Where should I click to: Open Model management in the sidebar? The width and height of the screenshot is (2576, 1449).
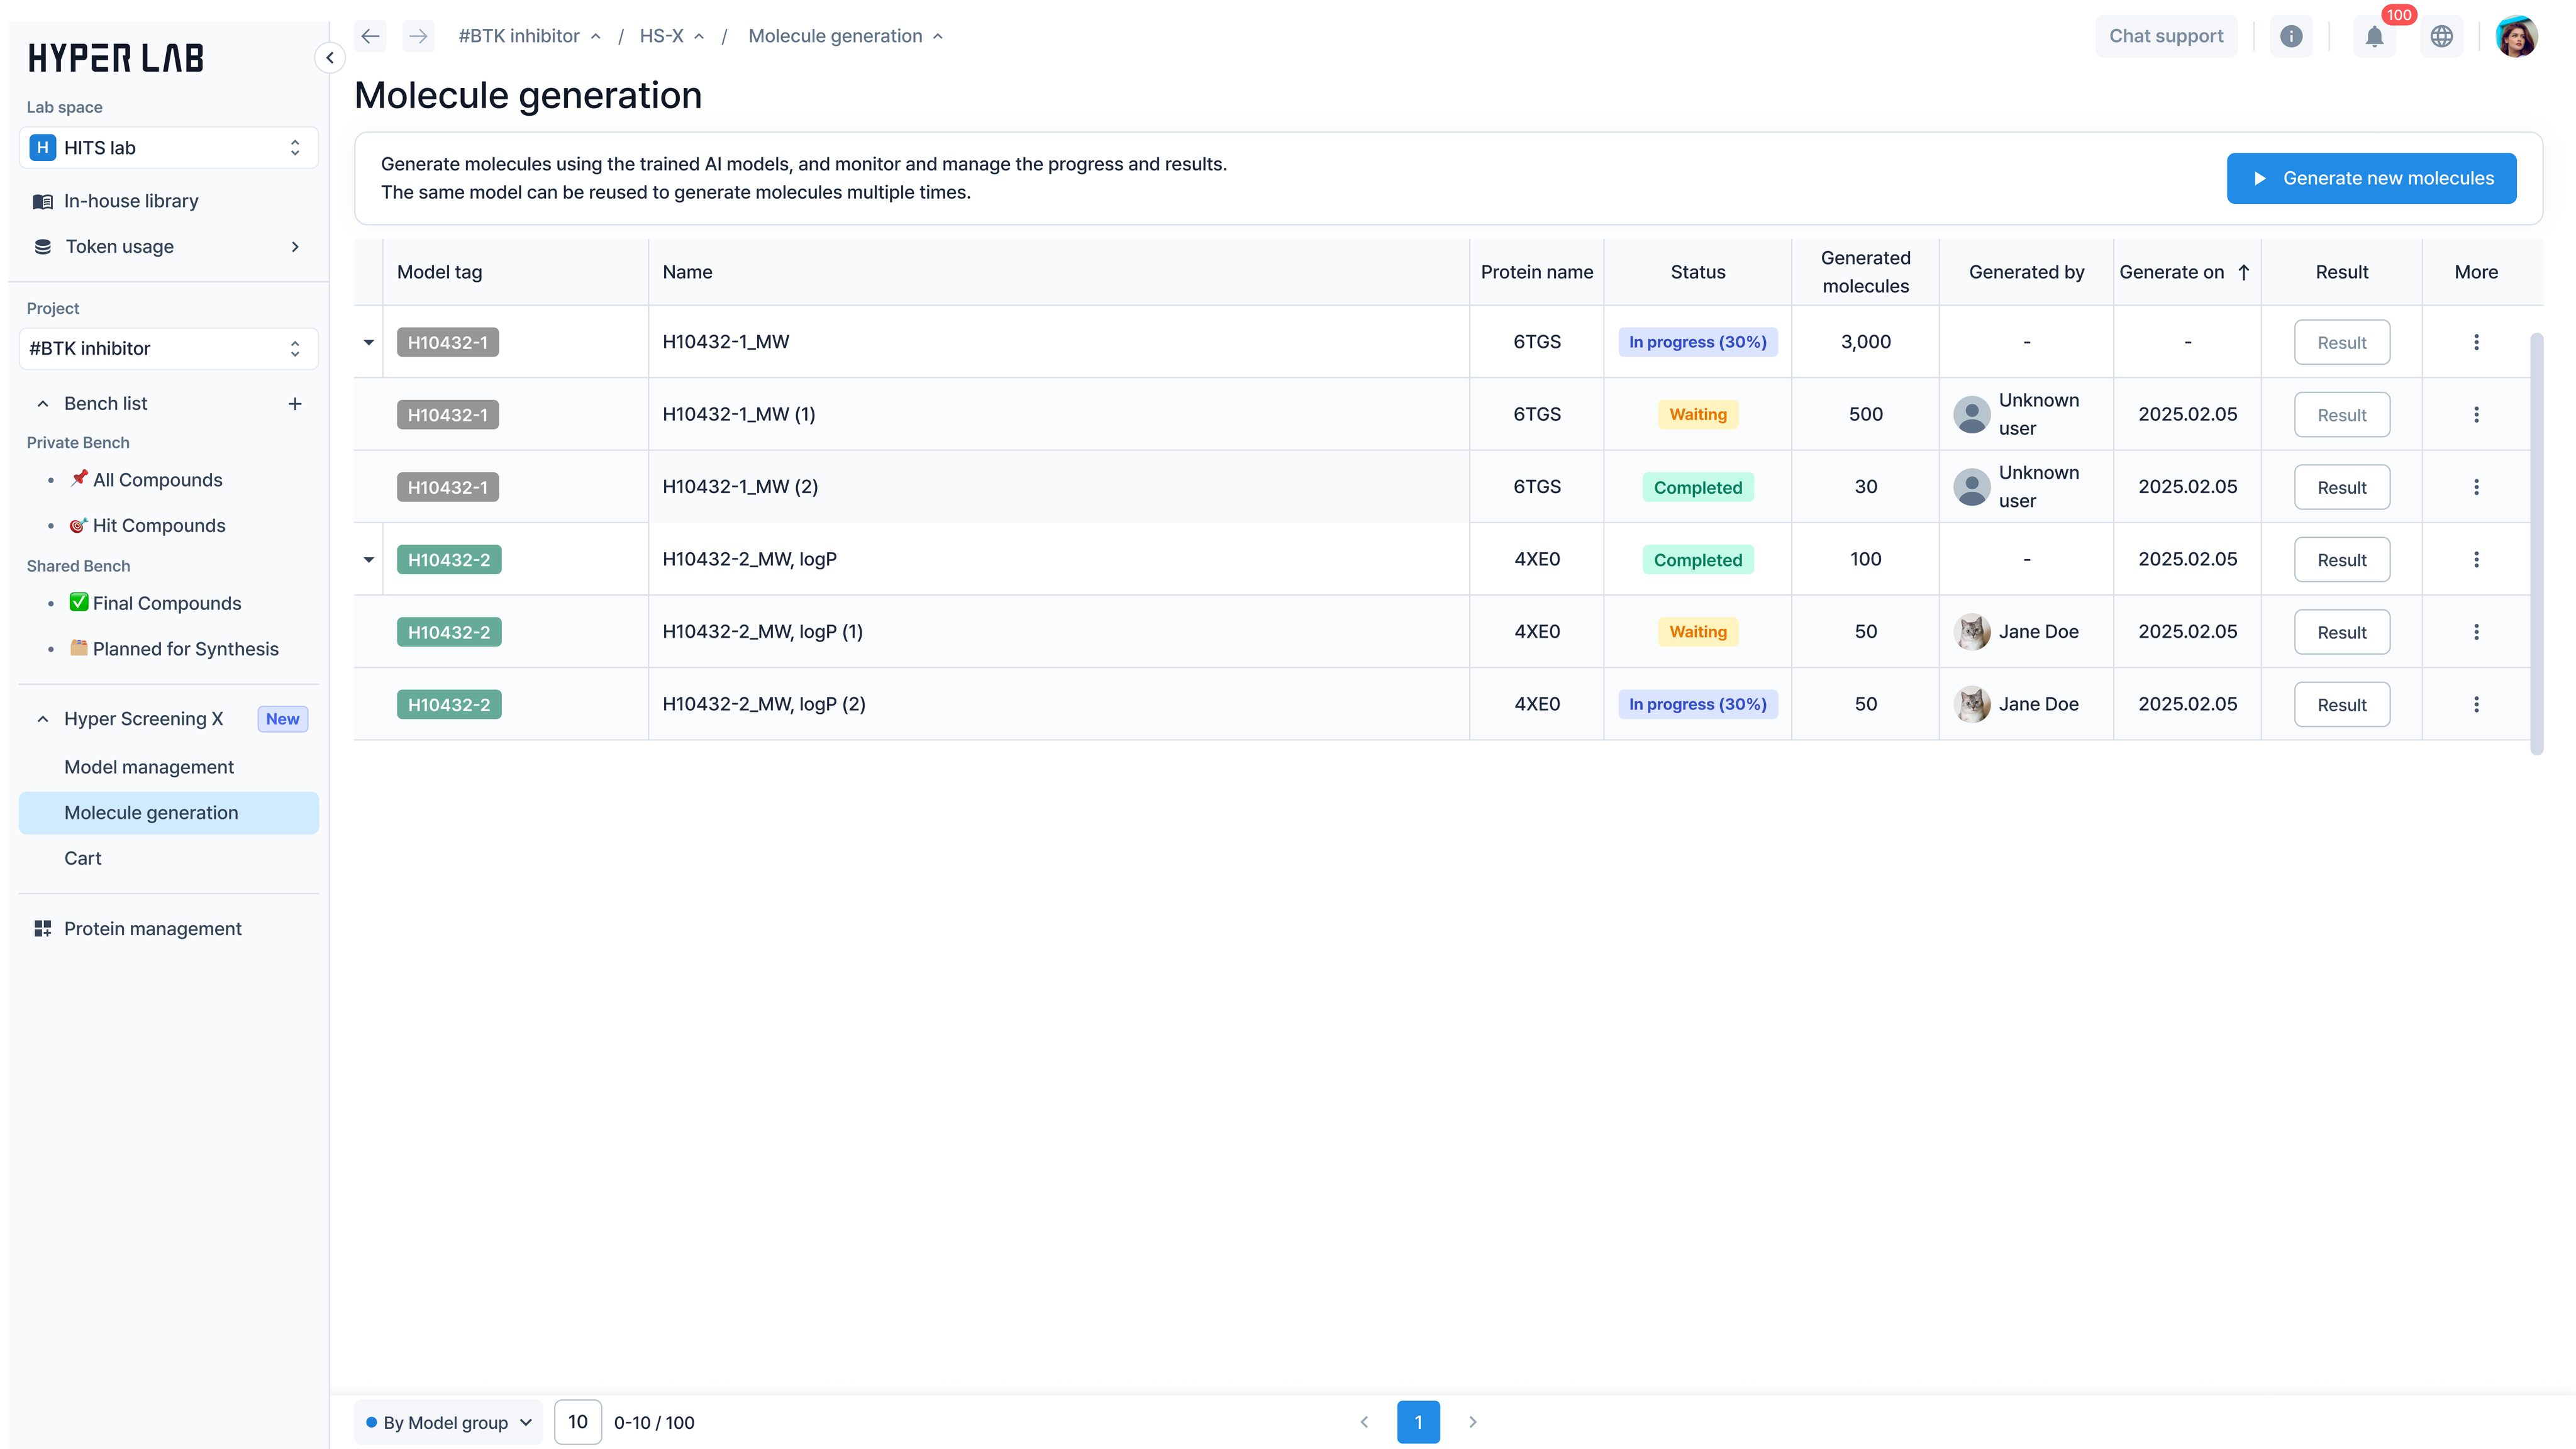pyautogui.click(x=149, y=767)
